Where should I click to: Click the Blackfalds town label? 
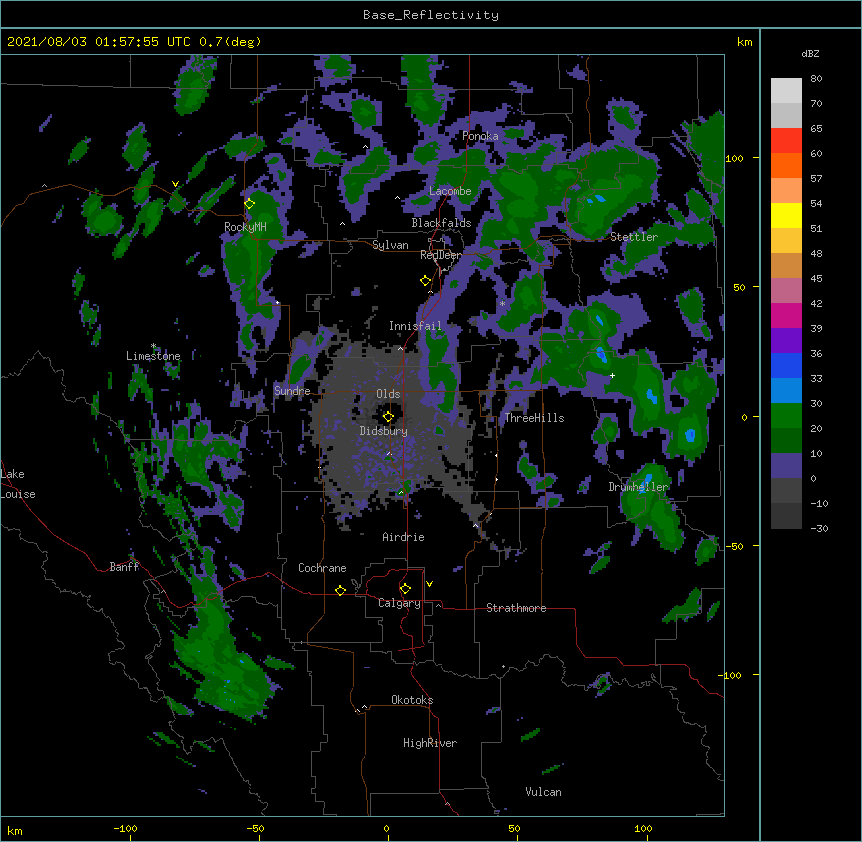(441, 223)
